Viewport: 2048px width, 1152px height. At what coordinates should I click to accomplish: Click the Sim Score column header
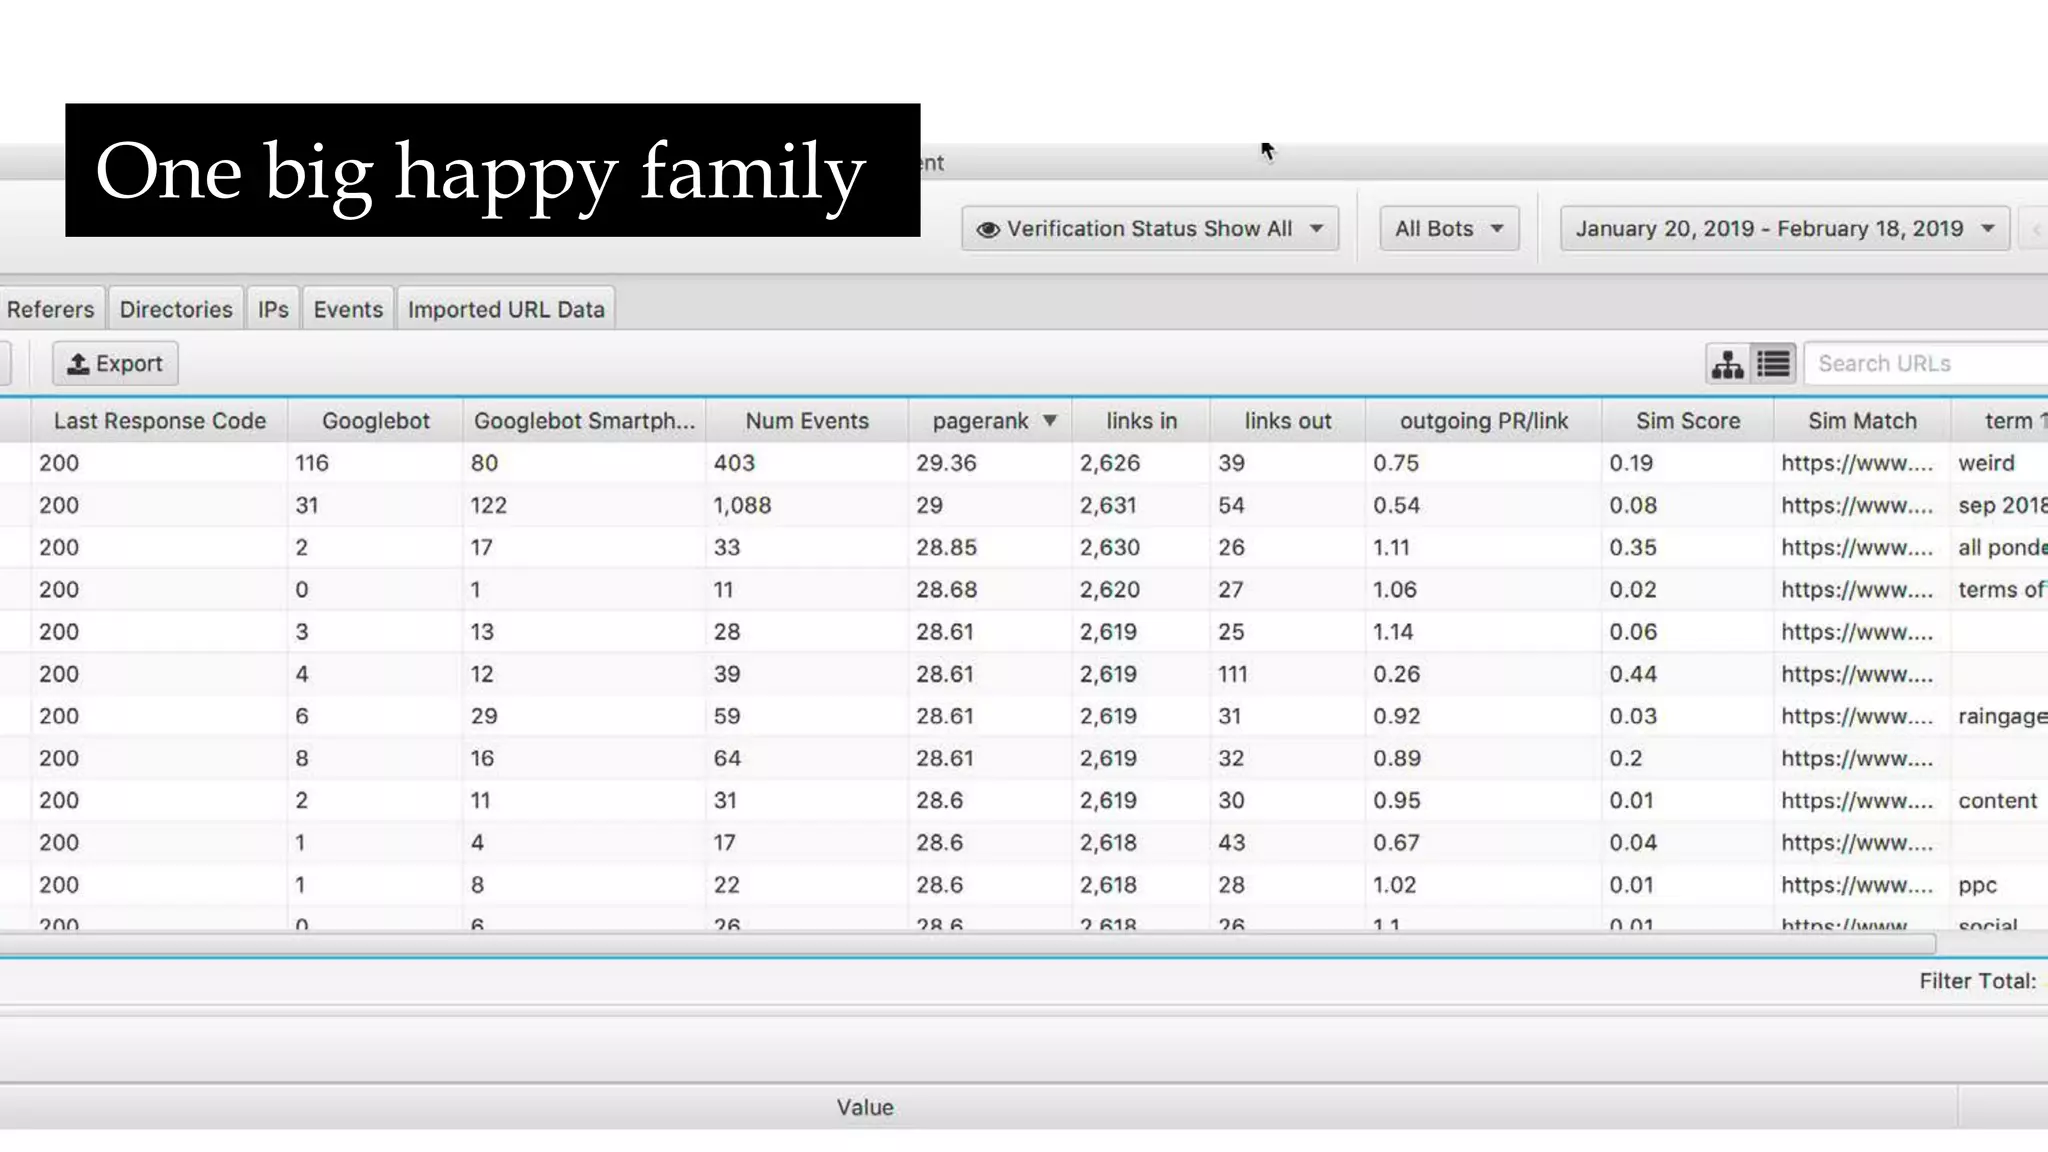[x=1688, y=421]
